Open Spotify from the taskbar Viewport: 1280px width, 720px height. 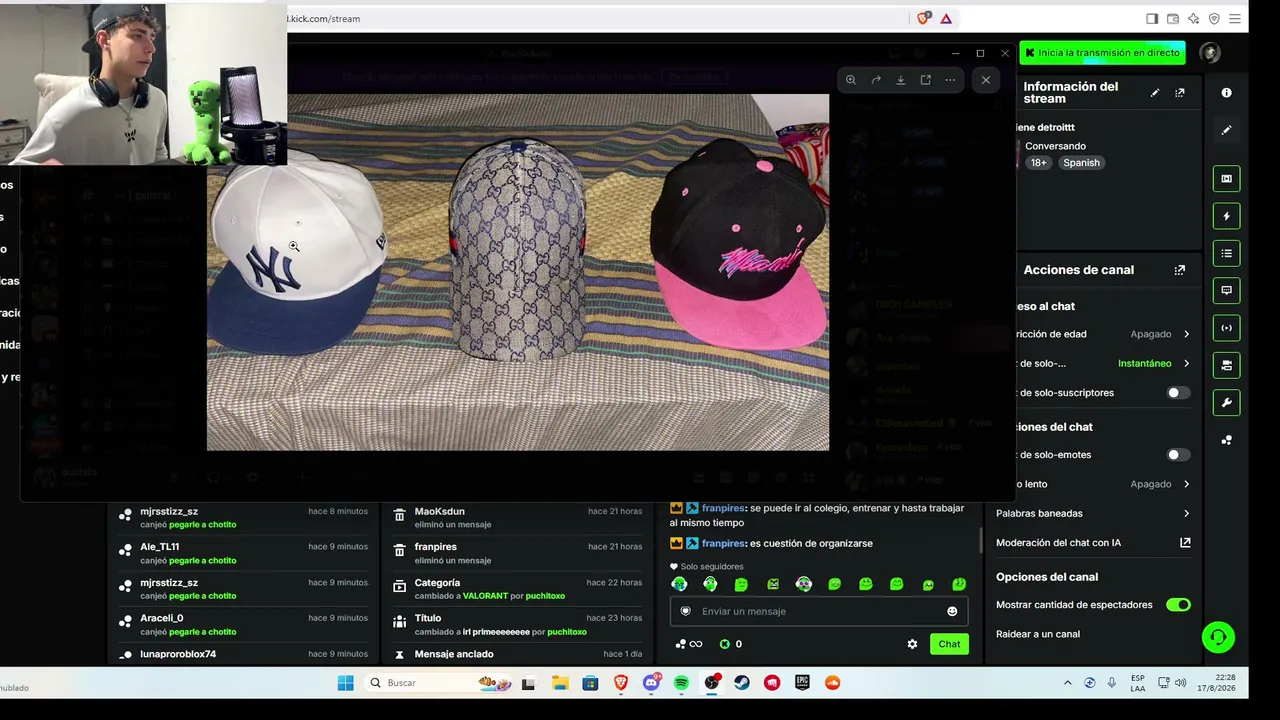[681, 683]
